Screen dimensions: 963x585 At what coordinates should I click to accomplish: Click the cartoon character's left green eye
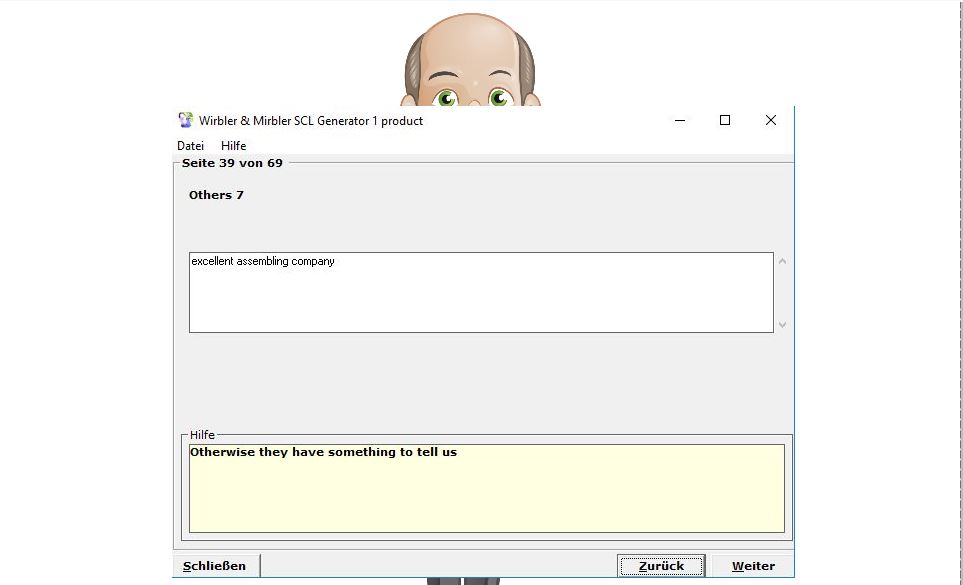(446, 98)
